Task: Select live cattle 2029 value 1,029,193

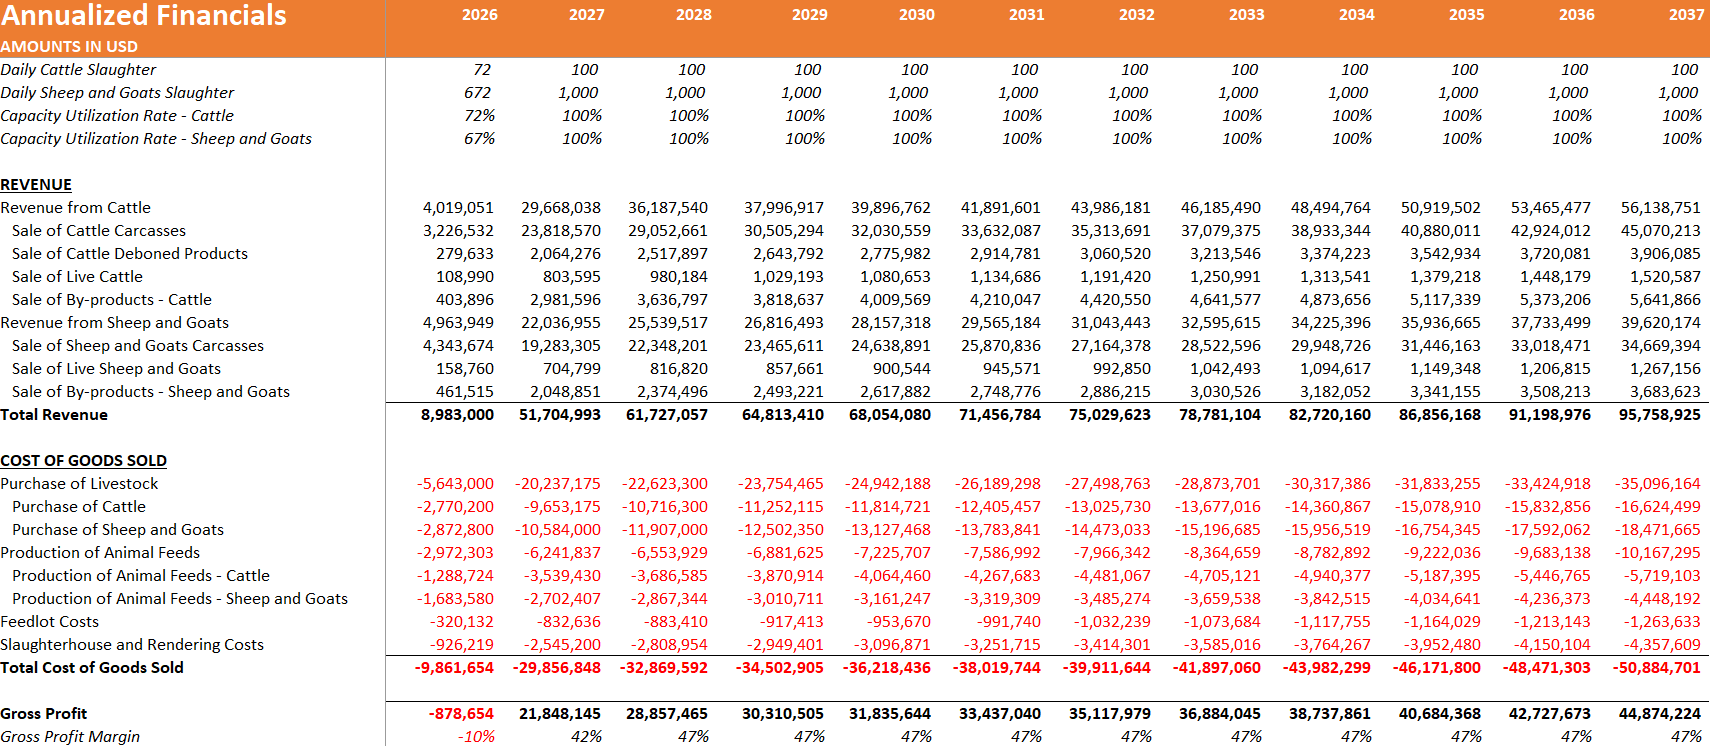Action: tap(788, 276)
